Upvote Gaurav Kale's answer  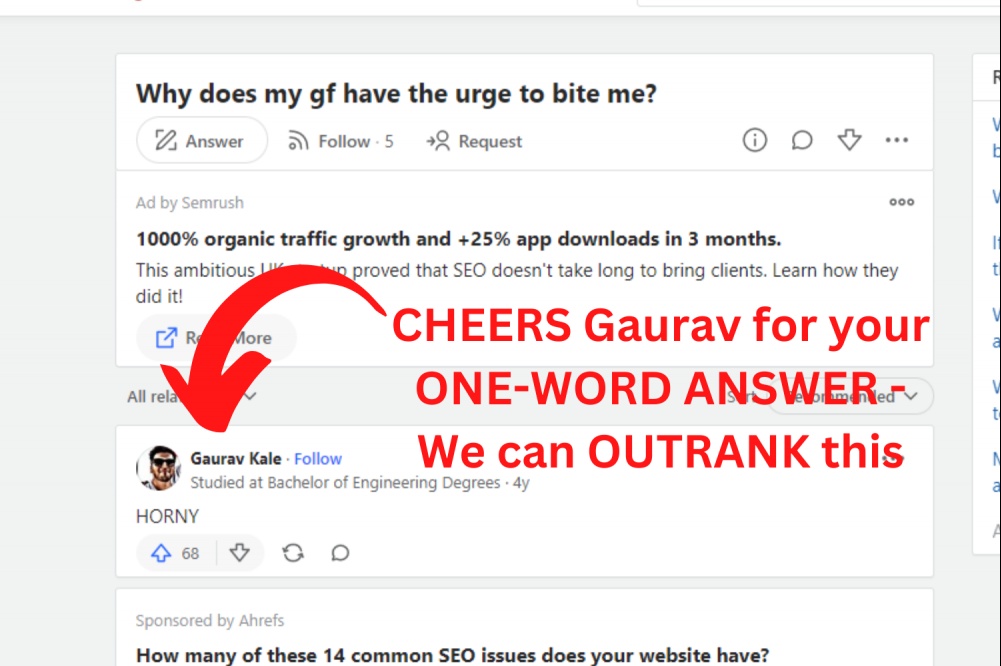tap(175, 553)
